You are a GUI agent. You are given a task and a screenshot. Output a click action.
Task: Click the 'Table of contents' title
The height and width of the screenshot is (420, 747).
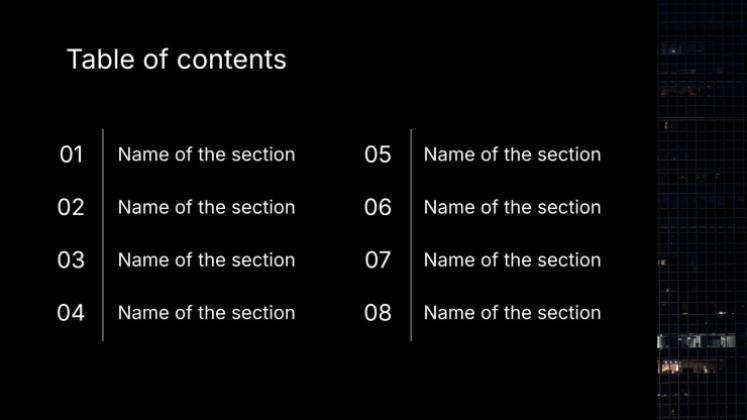click(x=176, y=60)
